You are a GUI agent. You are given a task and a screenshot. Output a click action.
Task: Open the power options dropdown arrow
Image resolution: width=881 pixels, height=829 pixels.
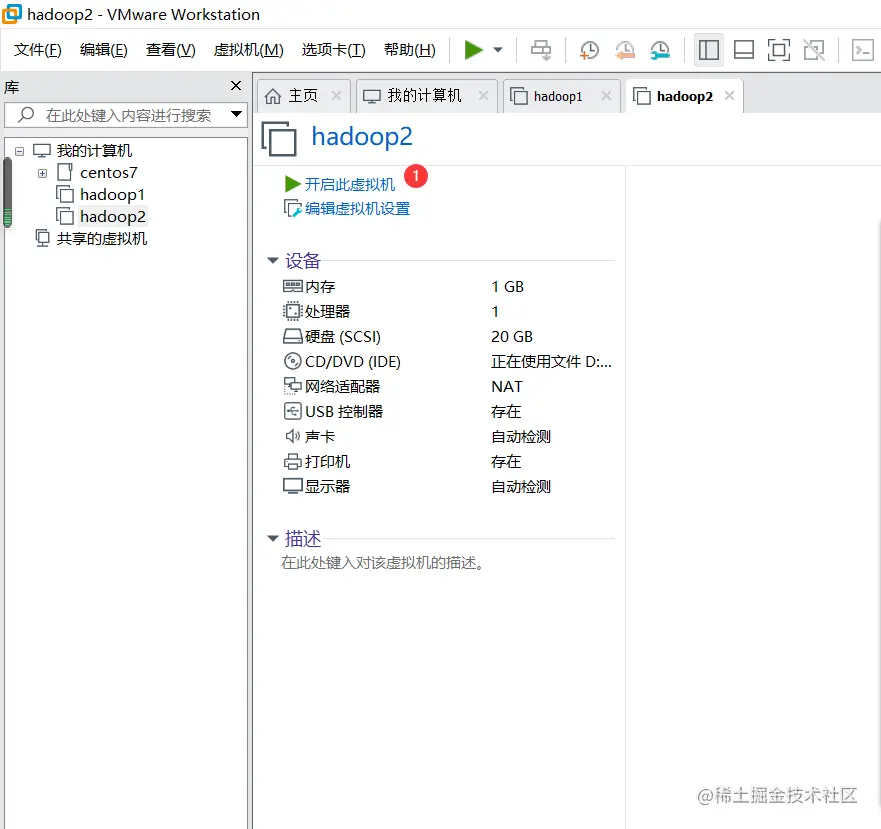498,50
